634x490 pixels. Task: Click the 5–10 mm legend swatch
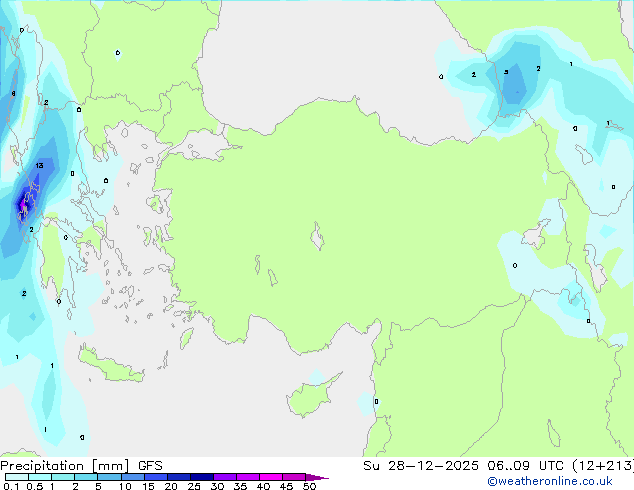(x=109, y=477)
